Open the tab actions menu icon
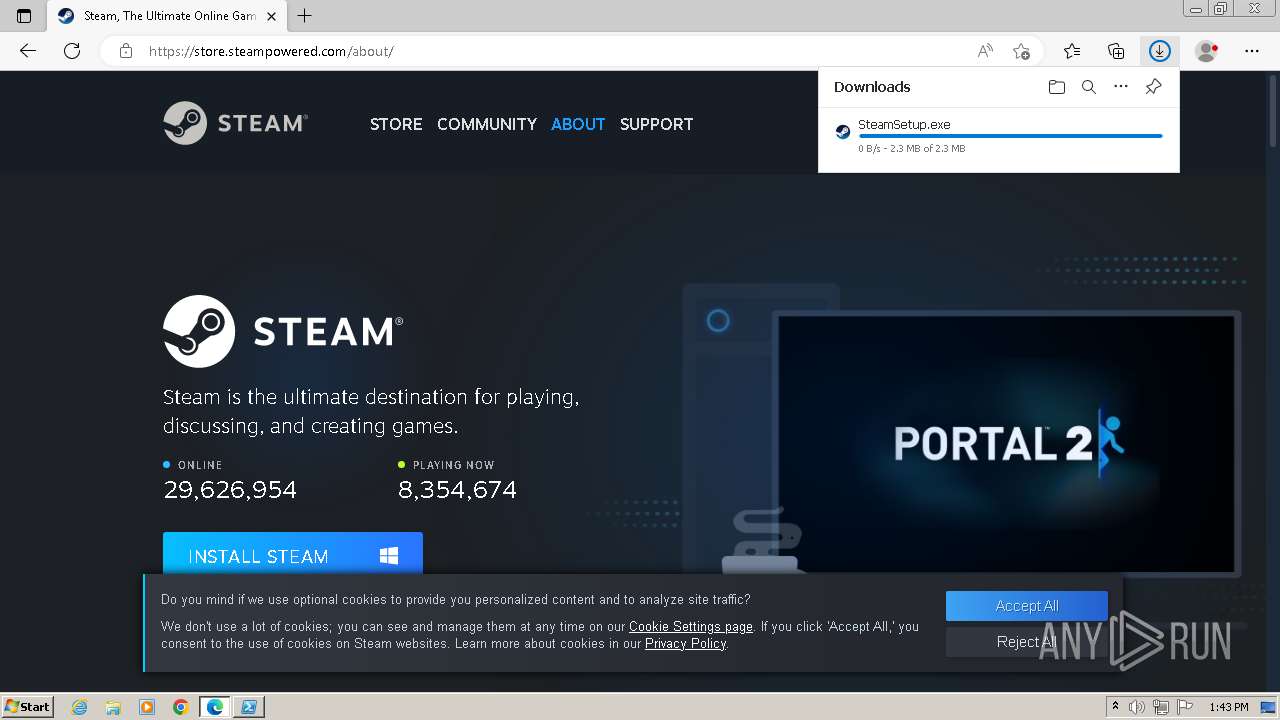 click(24, 16)
